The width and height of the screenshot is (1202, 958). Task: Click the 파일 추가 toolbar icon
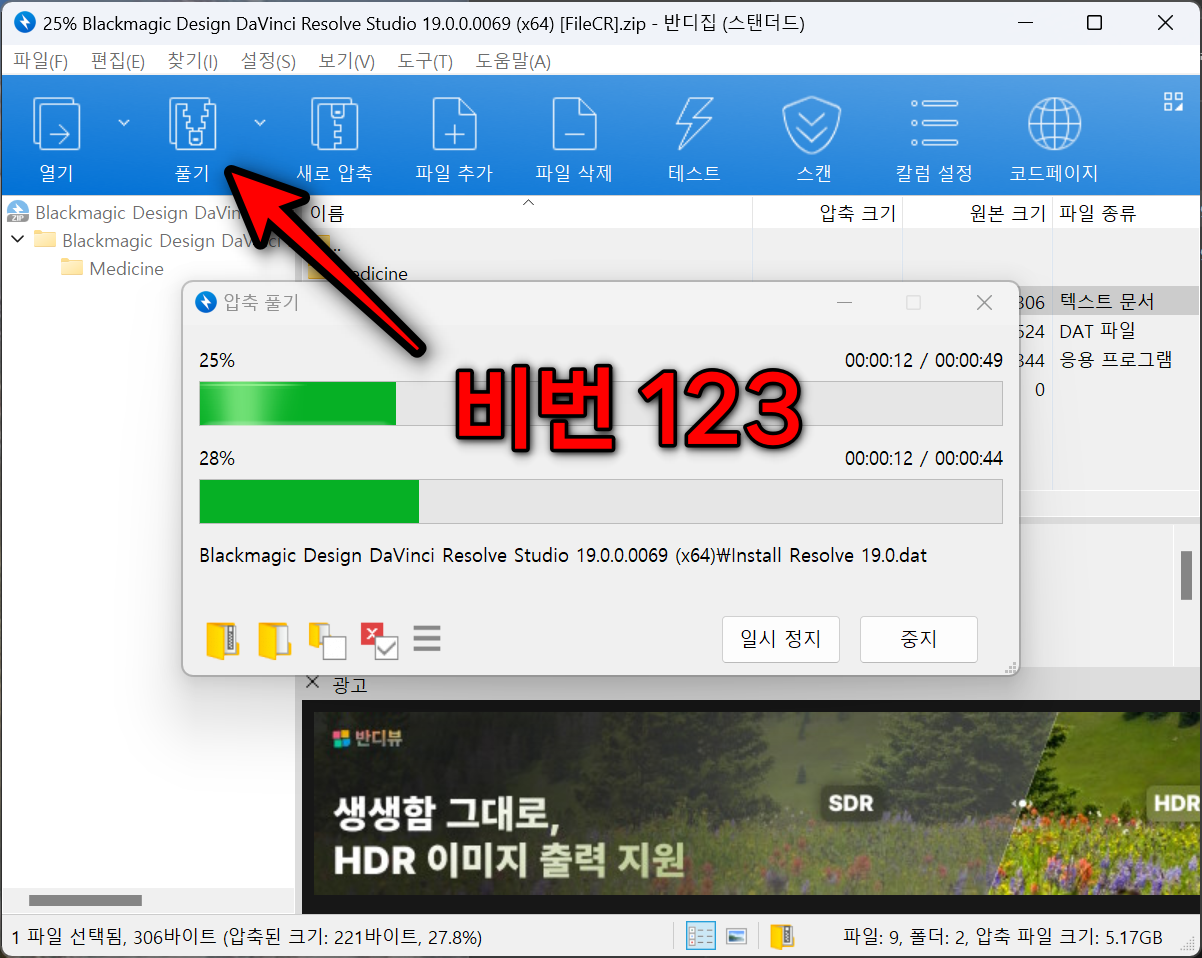[x=454, y=124]
